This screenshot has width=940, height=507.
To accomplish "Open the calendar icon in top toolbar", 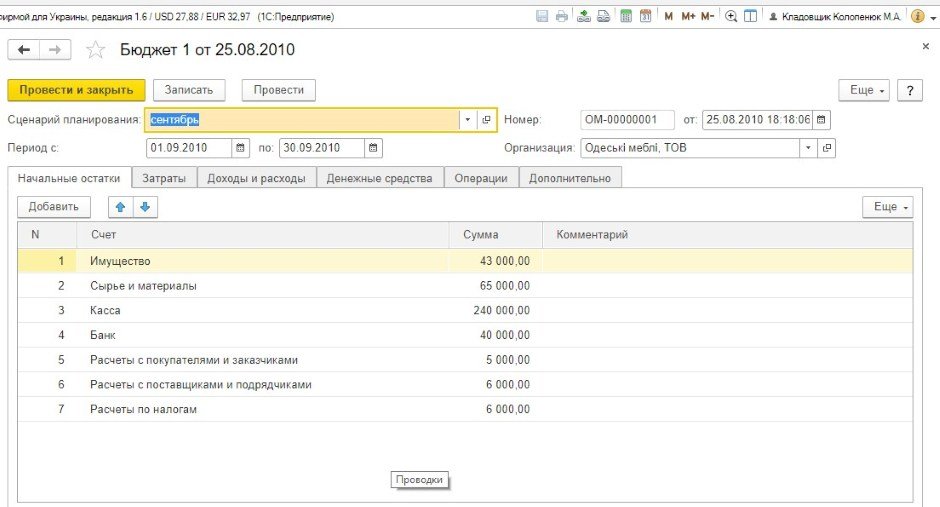I will [646, 17].
